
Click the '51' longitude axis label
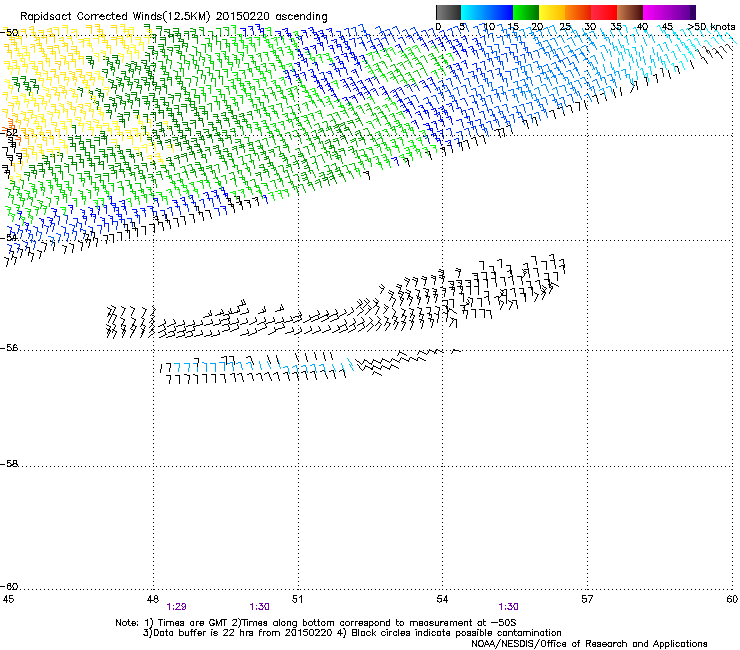click(x=297, y=599)
